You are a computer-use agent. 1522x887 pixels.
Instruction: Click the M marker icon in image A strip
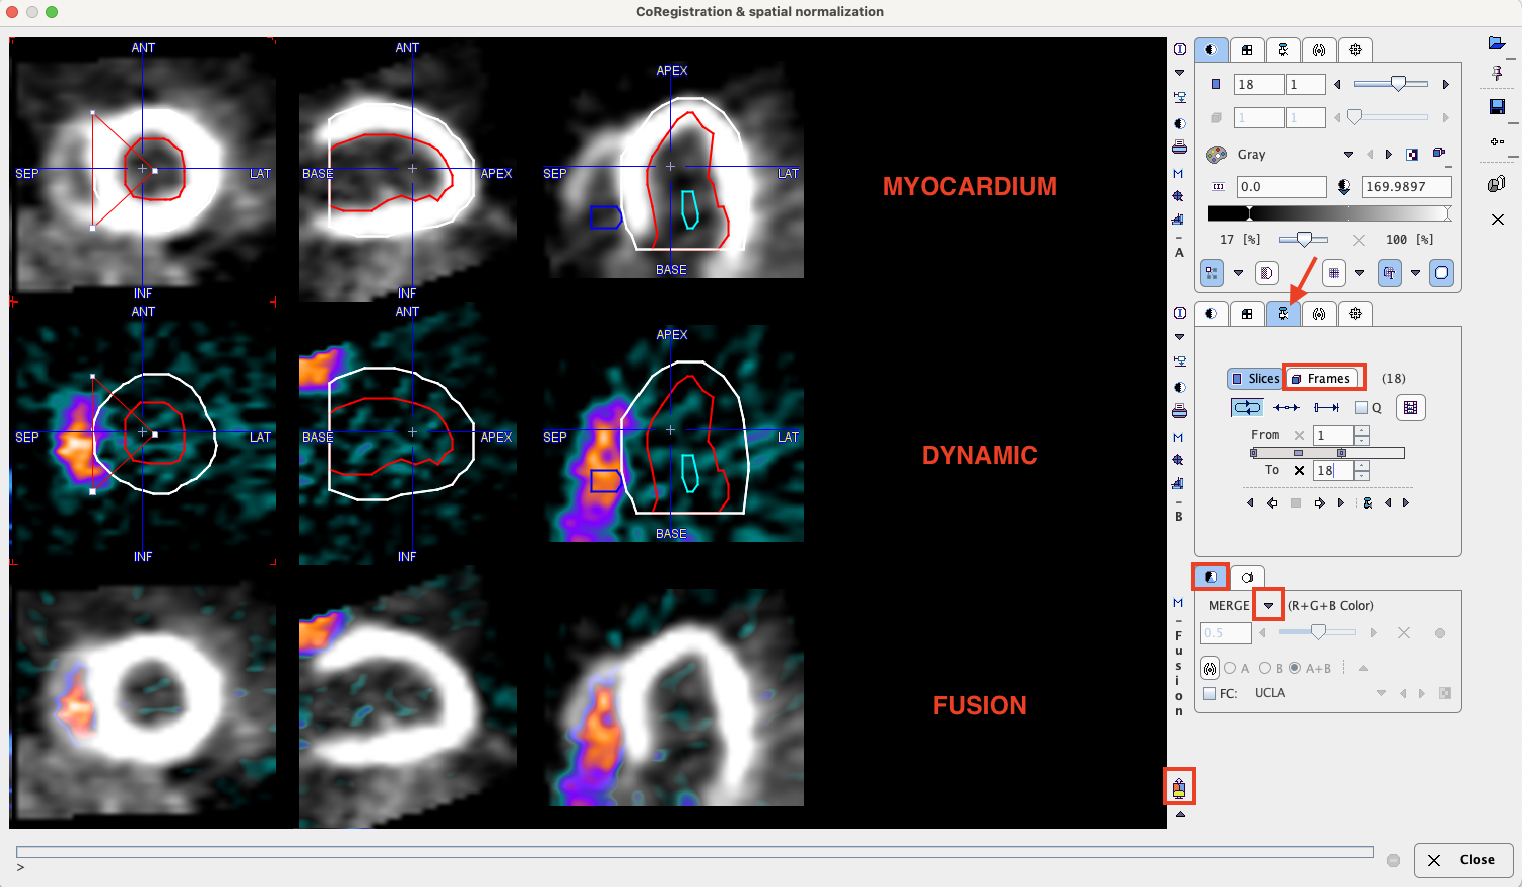1178,173
